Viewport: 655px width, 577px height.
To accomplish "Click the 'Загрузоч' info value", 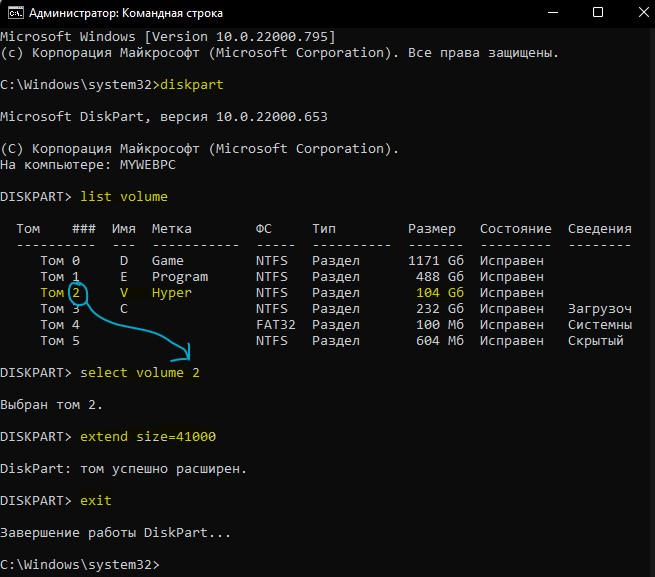I will 599,309.
